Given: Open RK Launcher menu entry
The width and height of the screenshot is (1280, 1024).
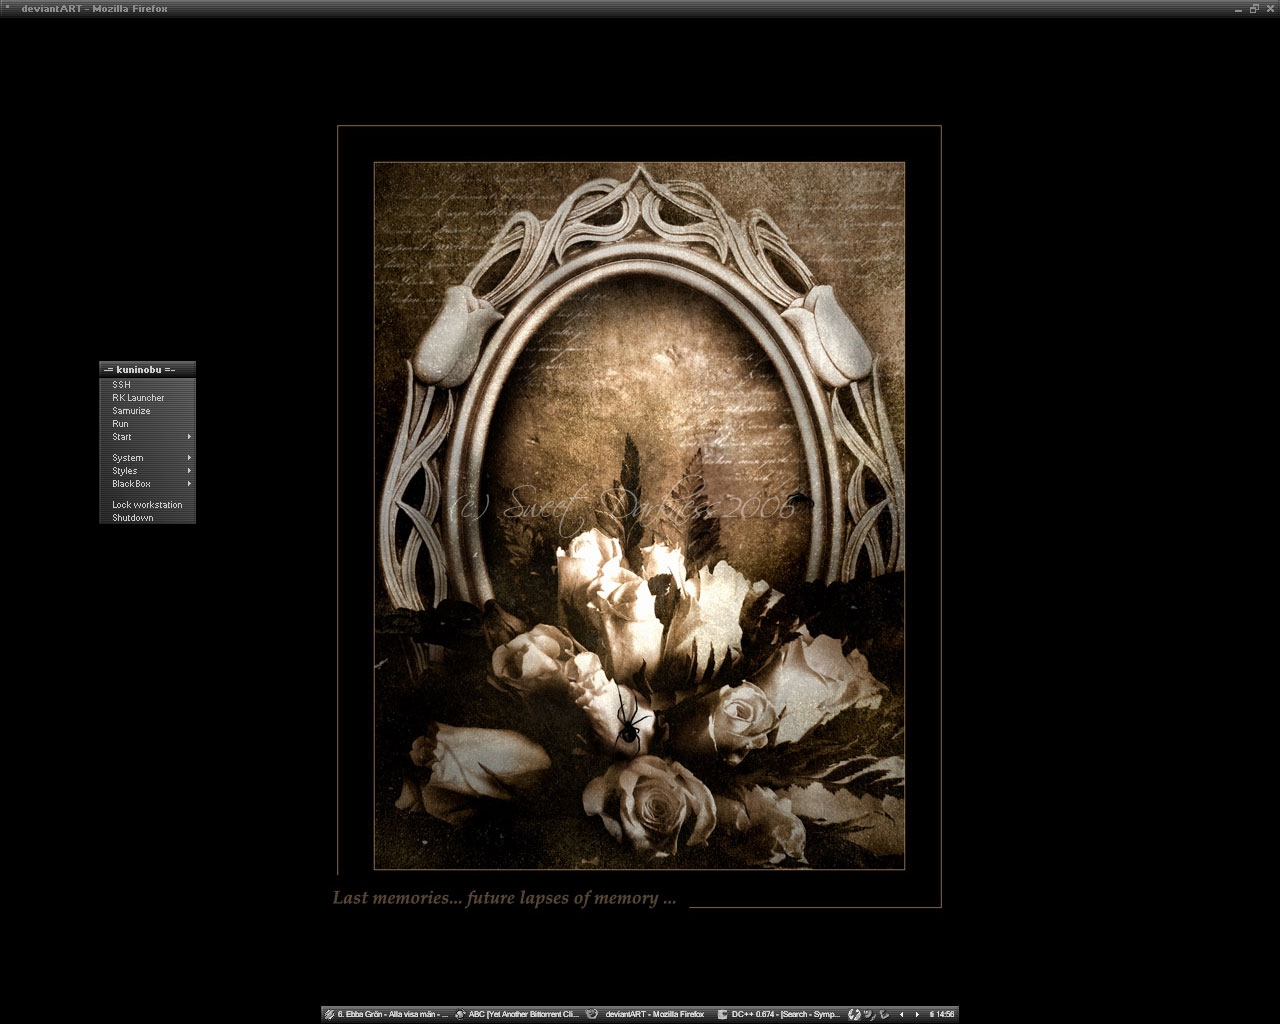Looking at the screenshot, I should (x=147, y=398).
